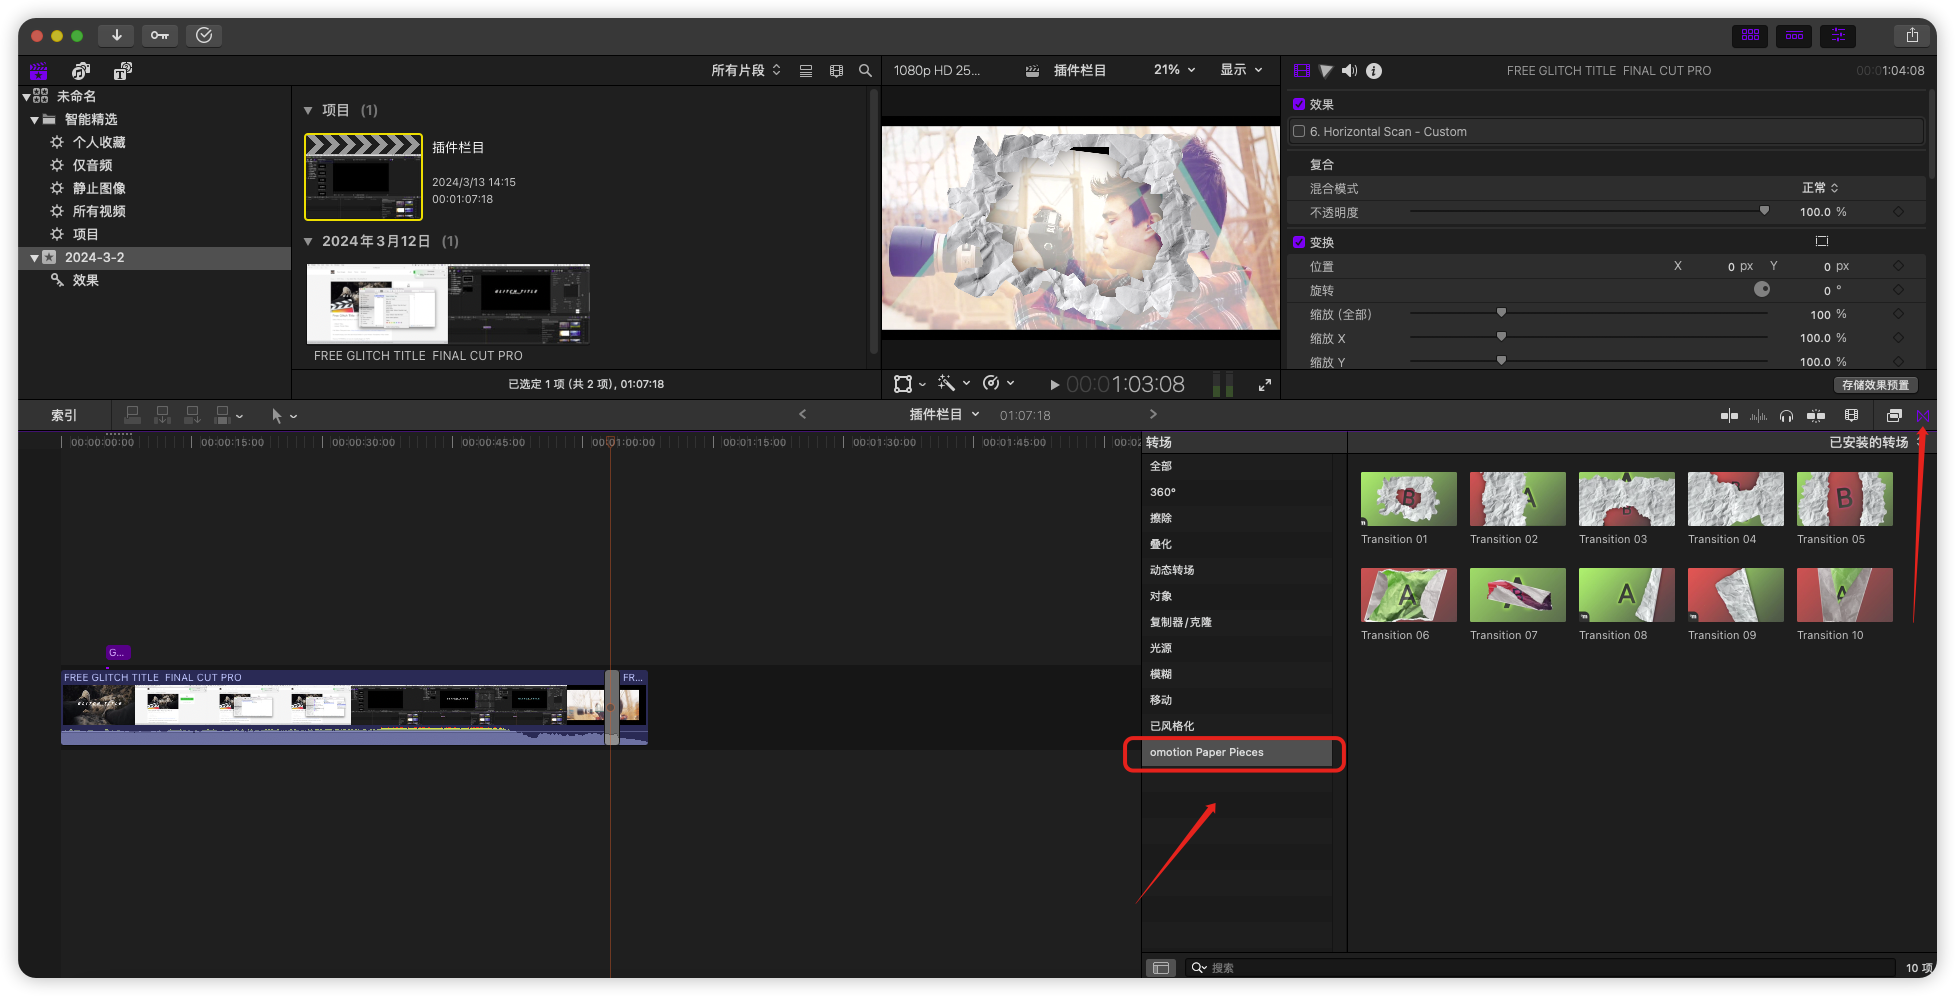Select the 叠化 dissolve category
The height and width of the screenshot is (996, 1955).
(x=1237, y=544)
